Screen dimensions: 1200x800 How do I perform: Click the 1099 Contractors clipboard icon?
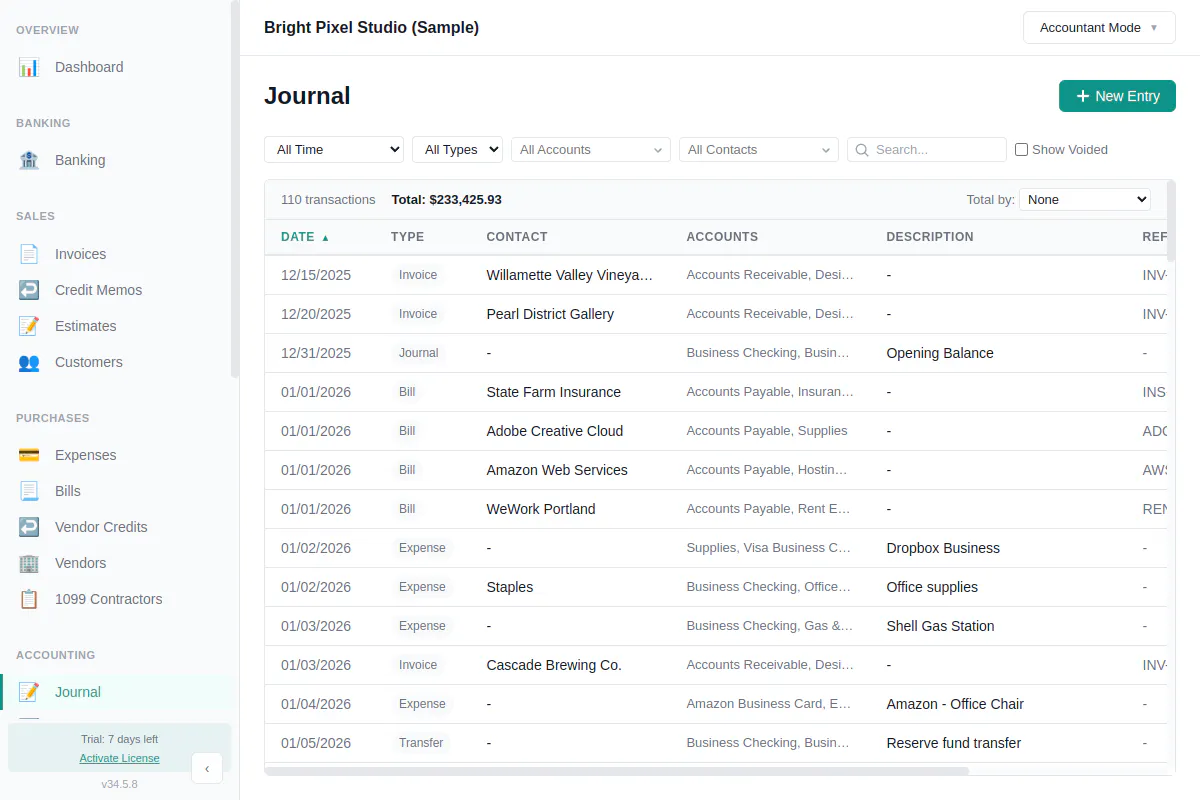click(x=29, y=599)
